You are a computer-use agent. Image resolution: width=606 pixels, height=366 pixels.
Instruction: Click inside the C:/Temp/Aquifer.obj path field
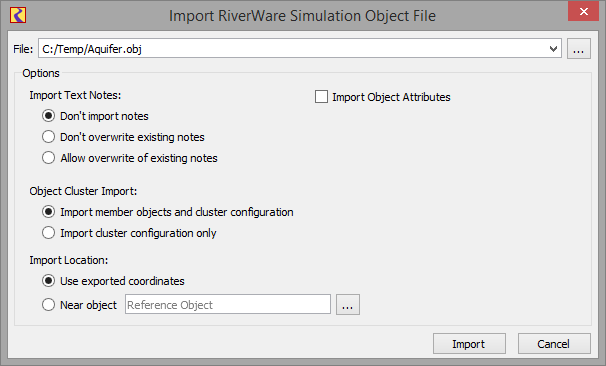coord(292,49)
